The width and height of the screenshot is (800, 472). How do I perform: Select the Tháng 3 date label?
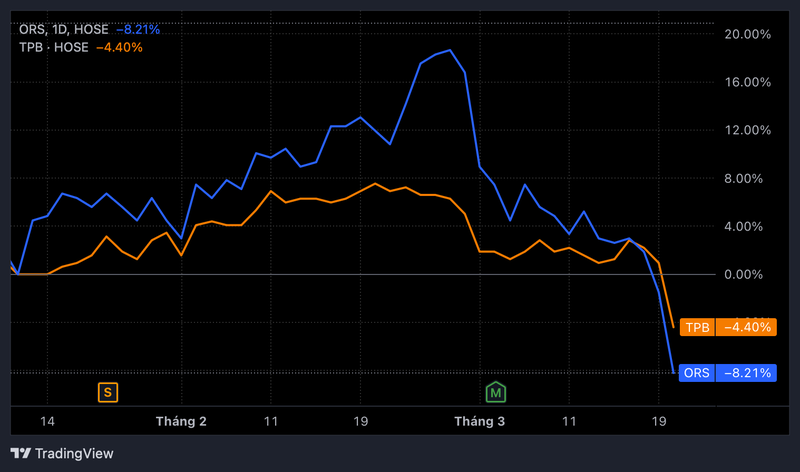point(479,422)
